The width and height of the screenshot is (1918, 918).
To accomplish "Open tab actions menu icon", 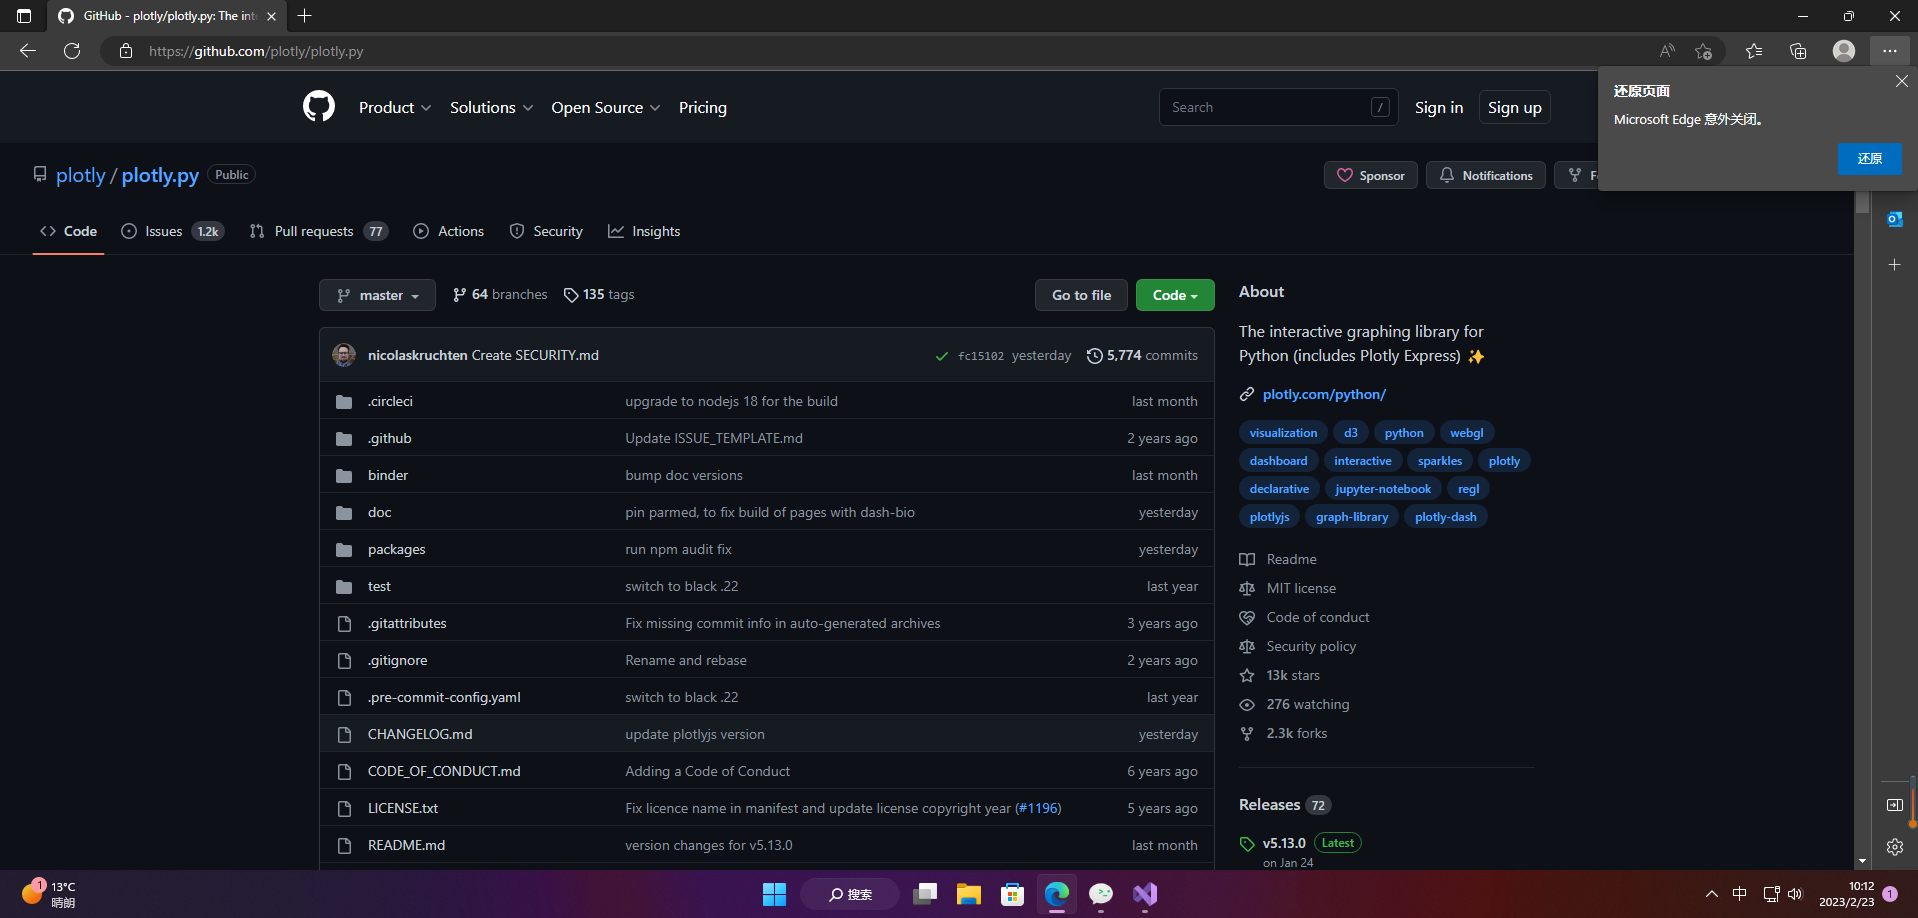I will 24,16.
